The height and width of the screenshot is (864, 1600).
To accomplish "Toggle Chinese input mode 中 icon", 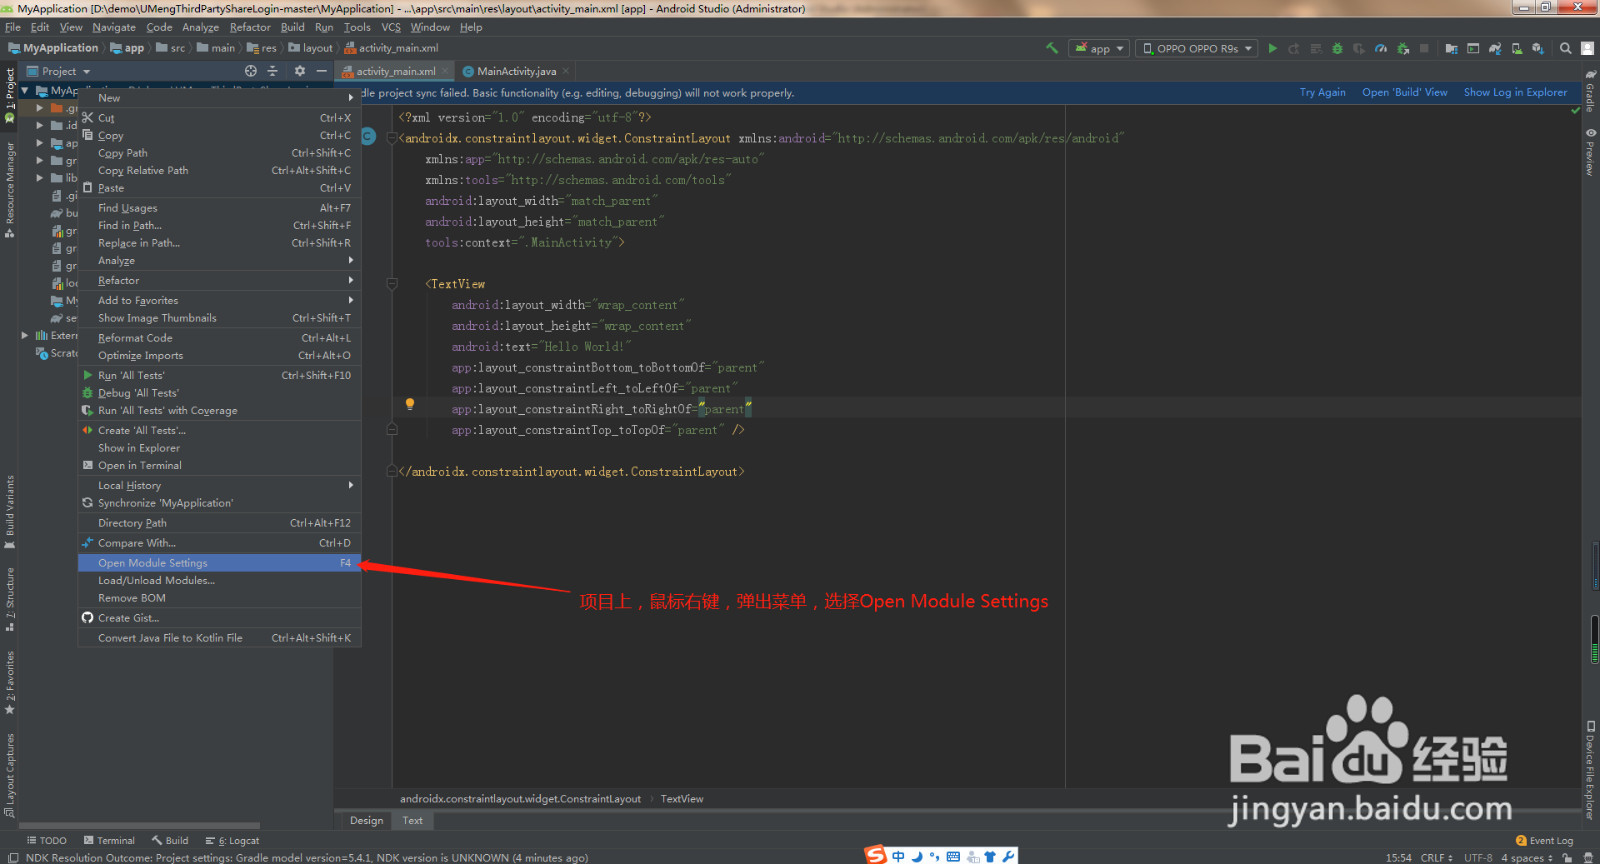I will click(x=898, y=856).
